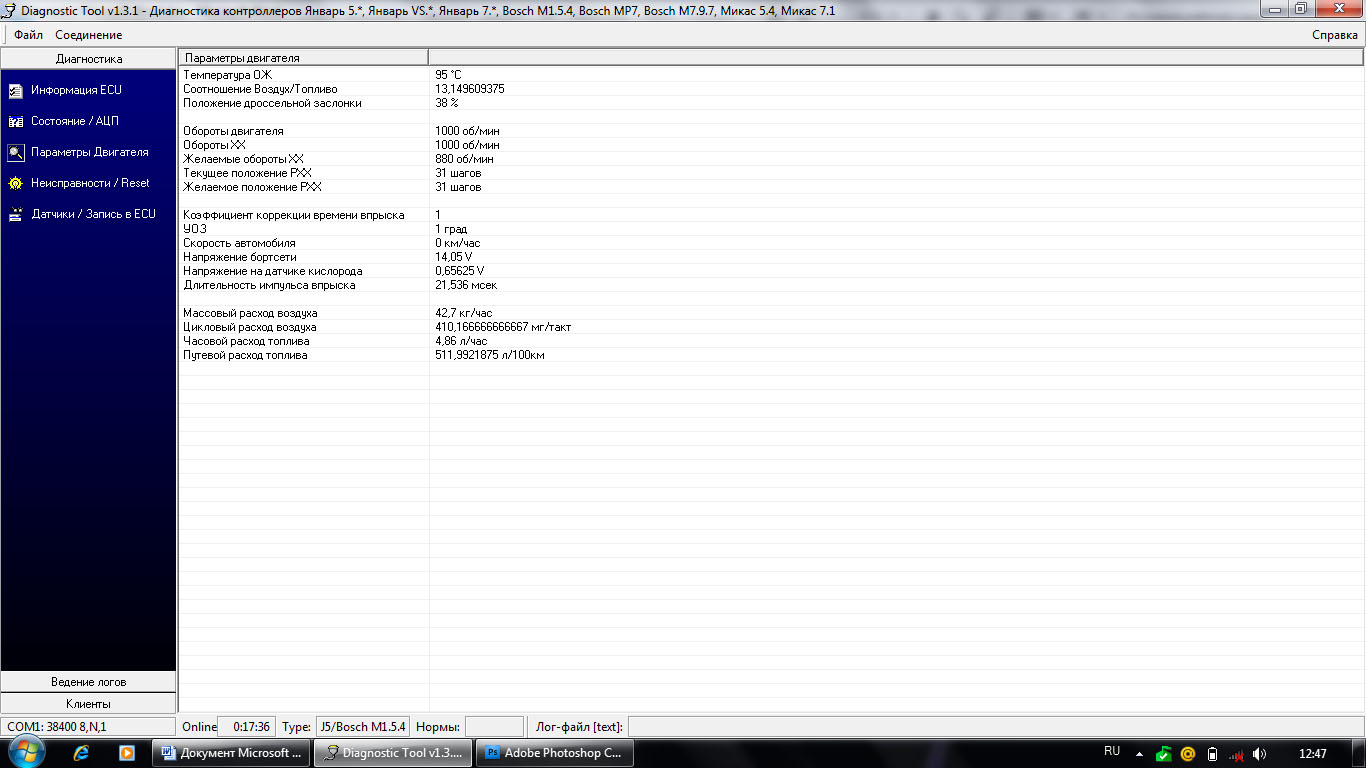Viewport: 1366px width, 768px height.
Task: Select the Температура ОЖ row
Action: click(771, 75)
